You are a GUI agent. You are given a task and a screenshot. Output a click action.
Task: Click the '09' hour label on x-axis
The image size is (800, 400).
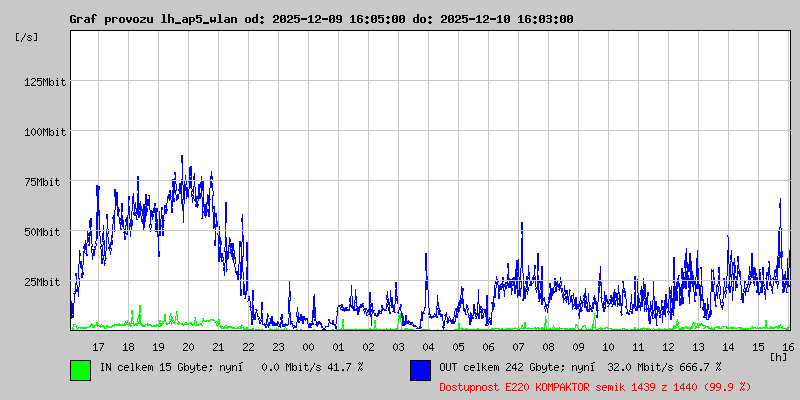[578, 347]
